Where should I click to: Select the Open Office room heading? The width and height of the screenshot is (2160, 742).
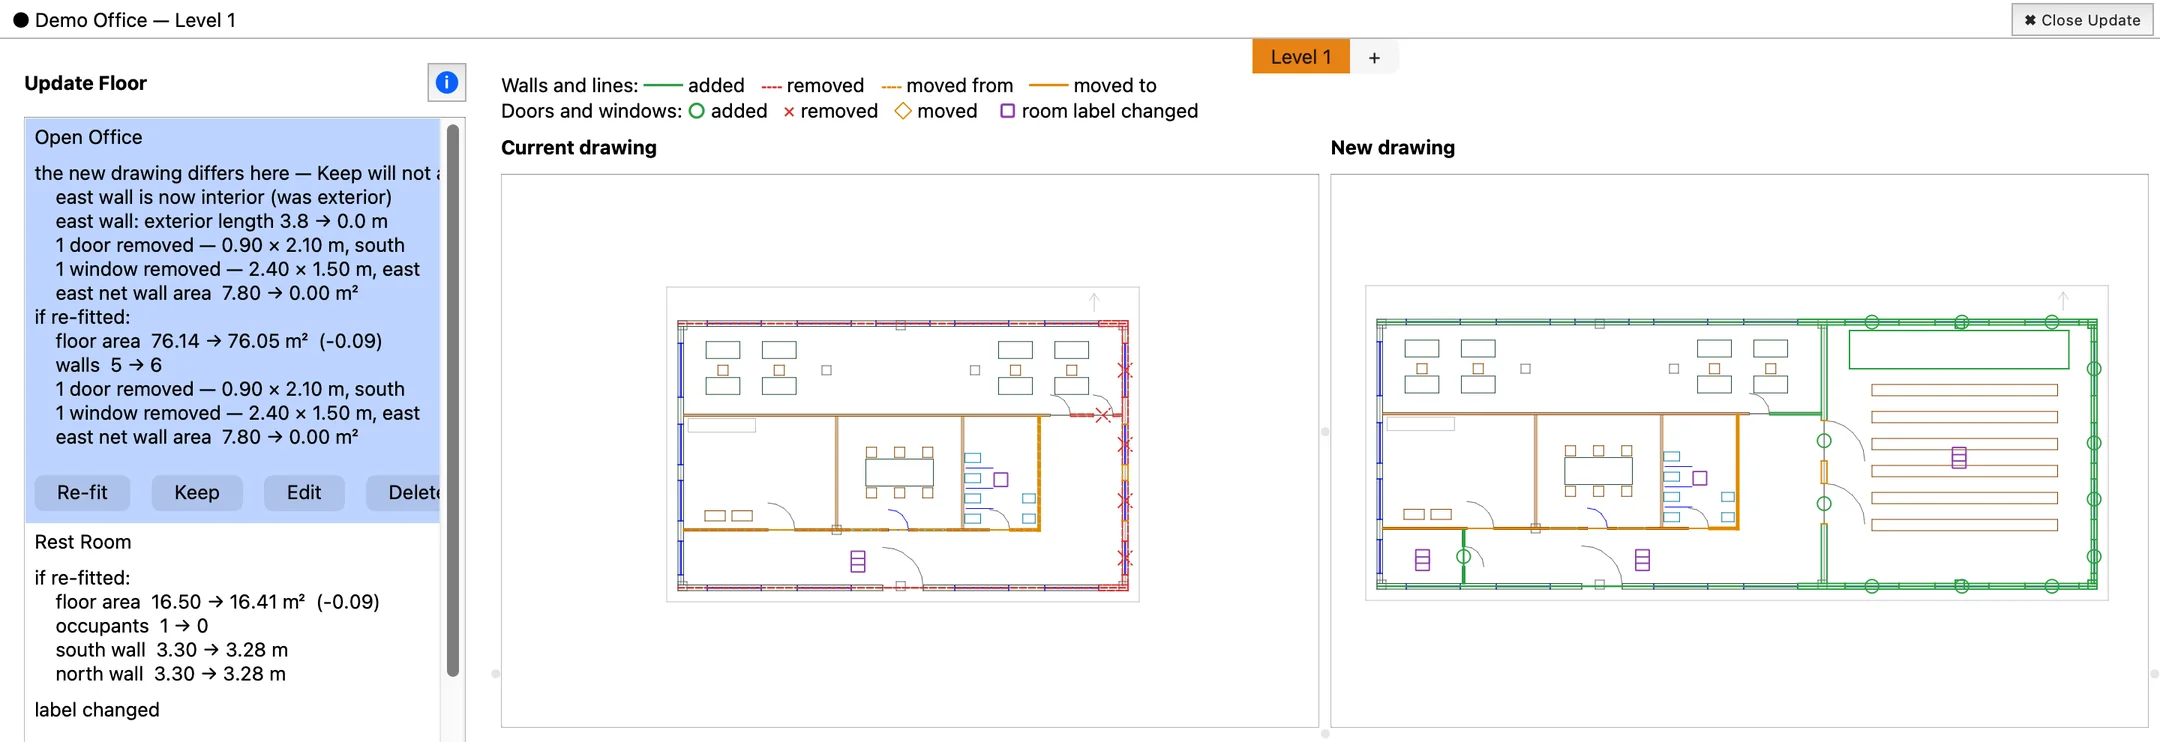[88, 137]
